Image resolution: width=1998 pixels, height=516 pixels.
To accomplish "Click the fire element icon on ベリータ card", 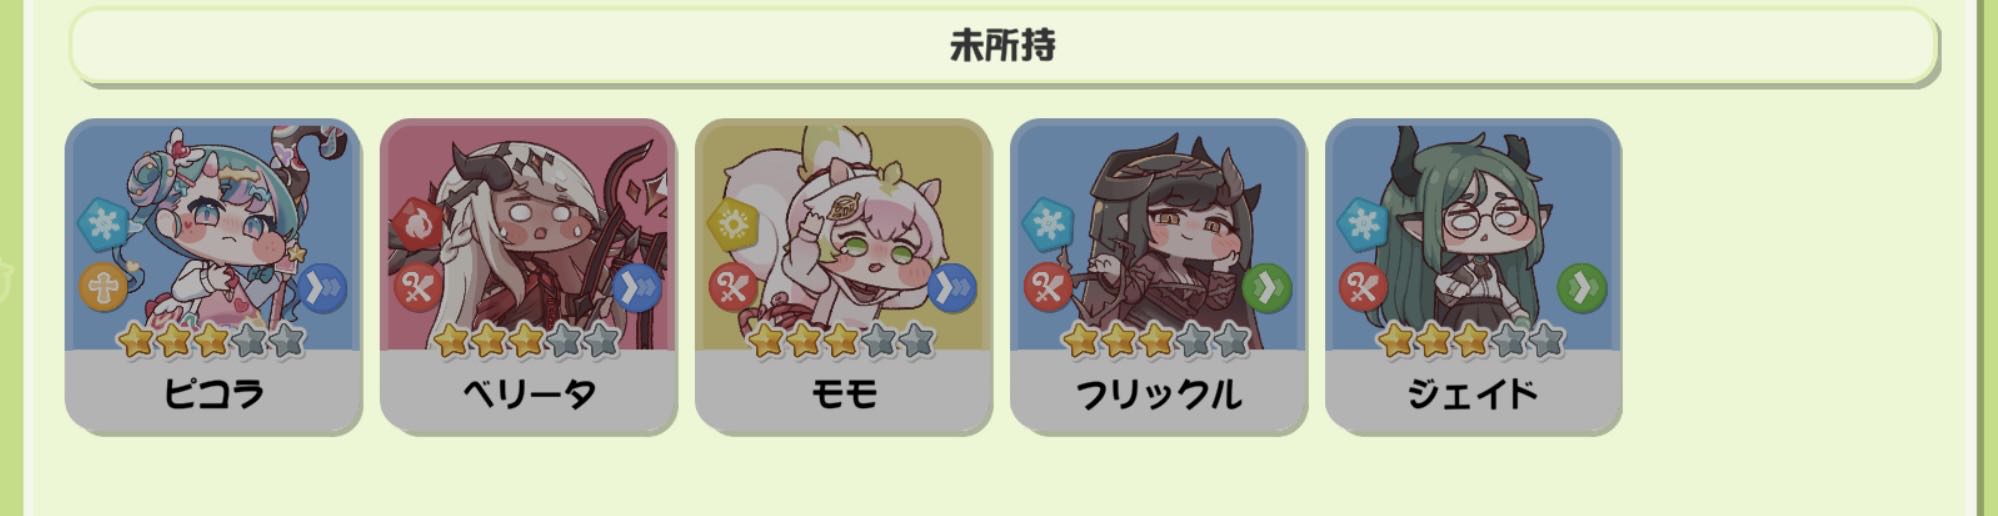I will 418,224.
